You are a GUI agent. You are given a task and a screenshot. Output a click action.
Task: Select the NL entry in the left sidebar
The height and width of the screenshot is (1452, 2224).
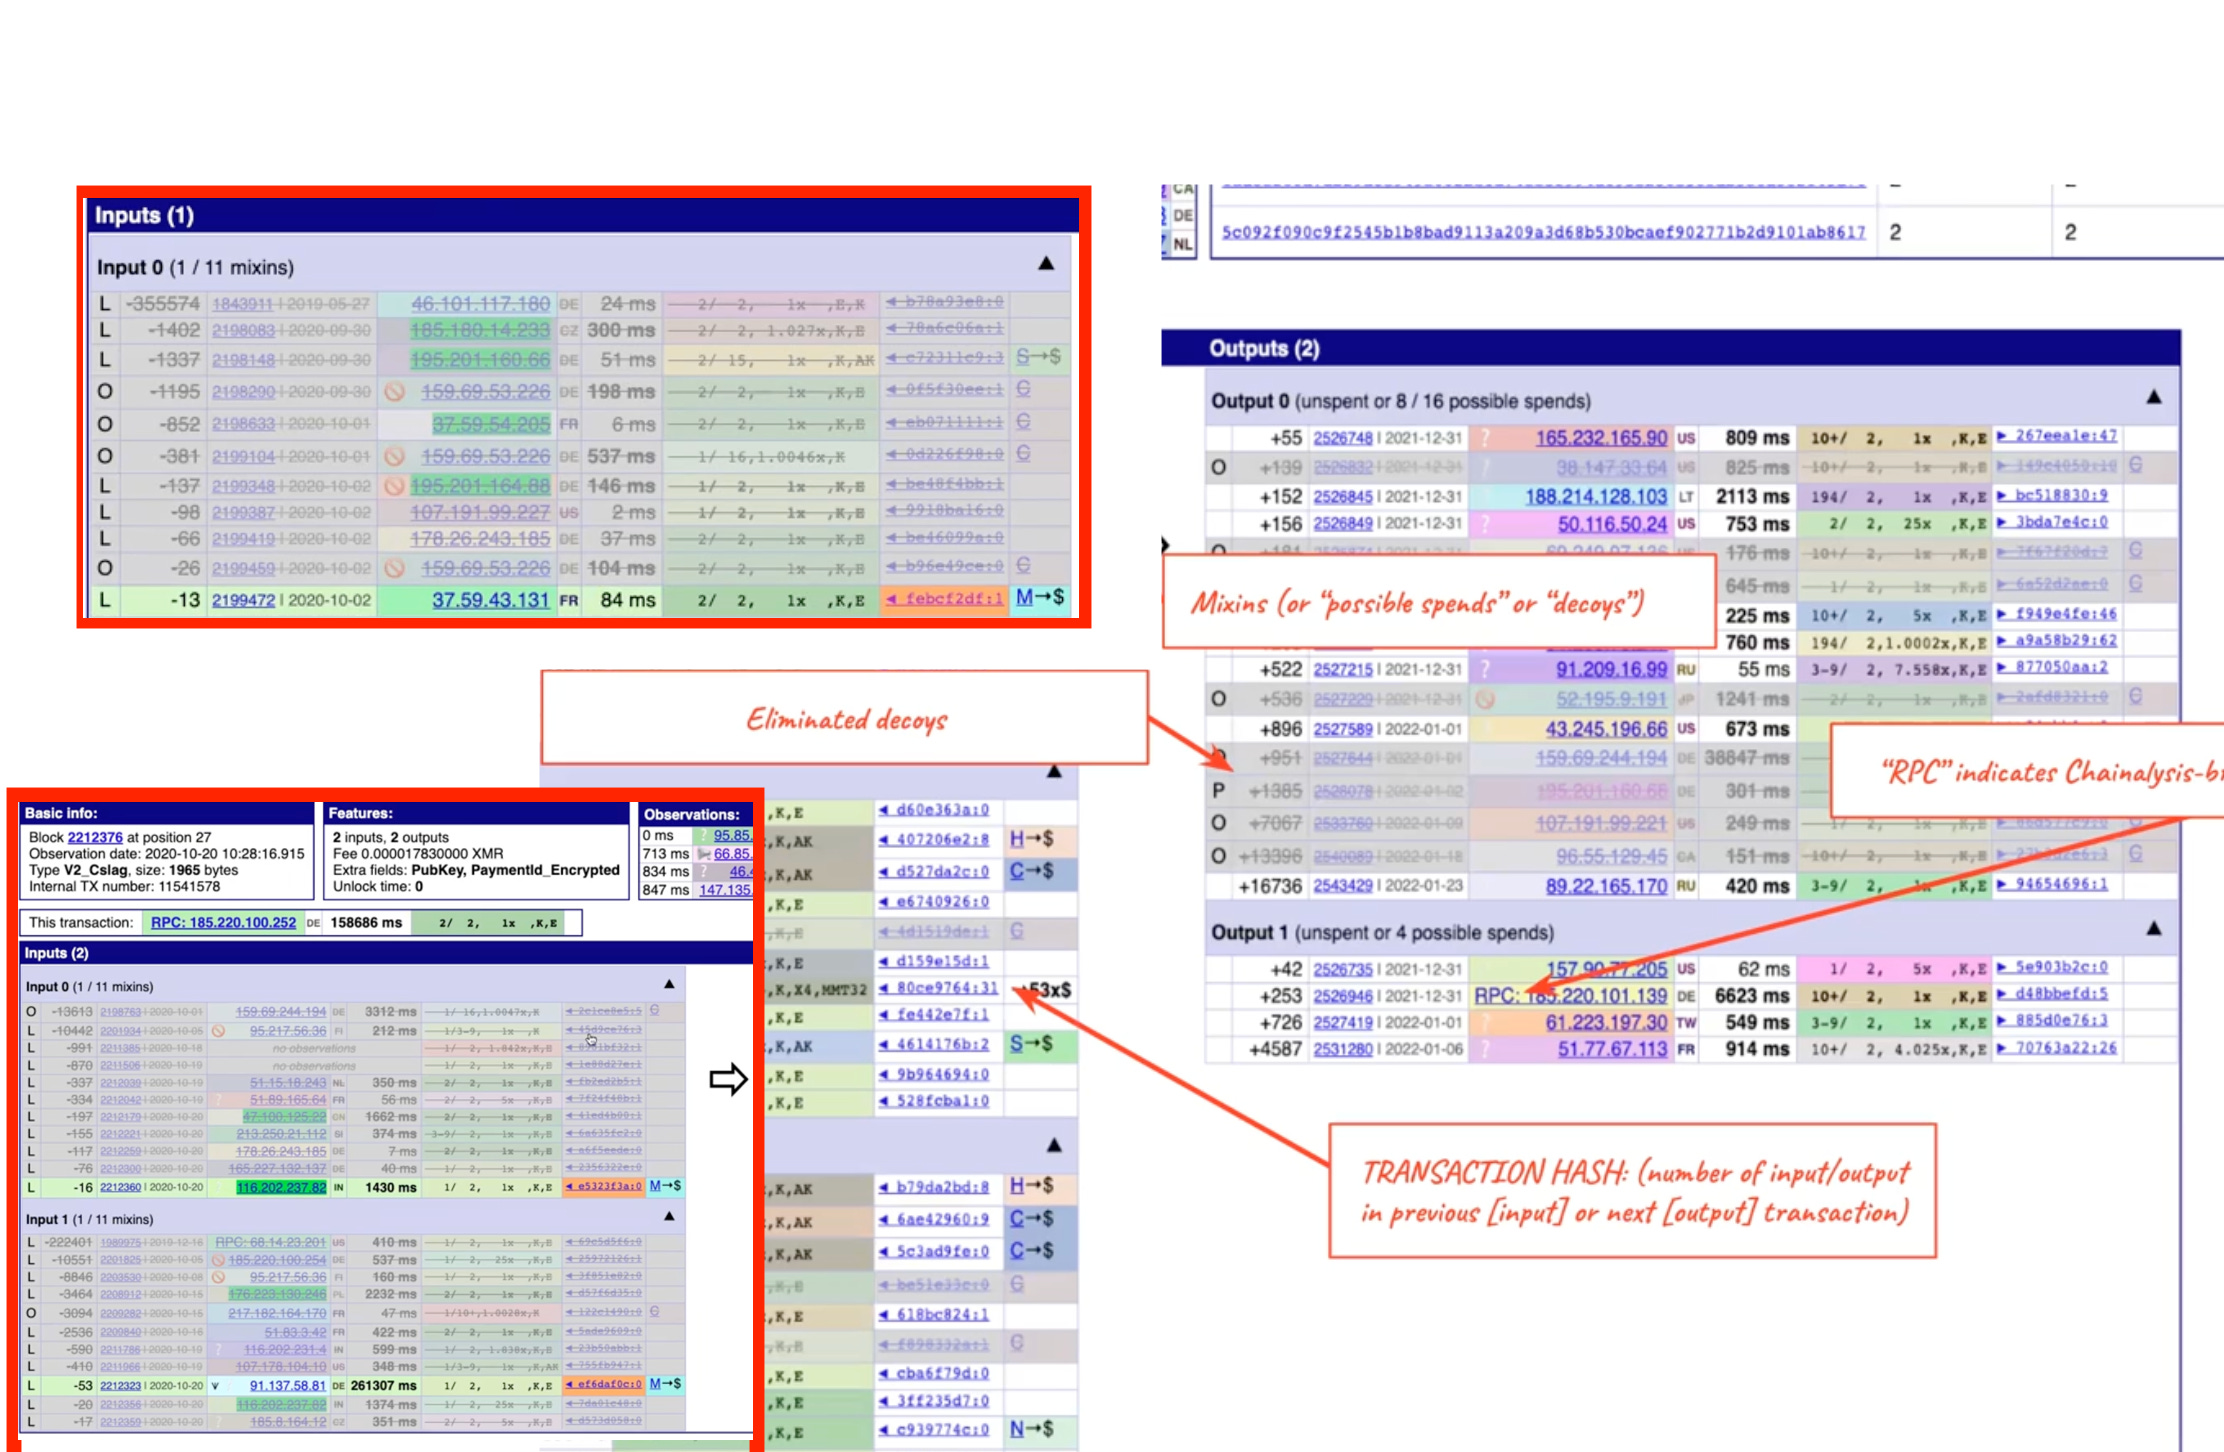click(x=1184, y=244)
